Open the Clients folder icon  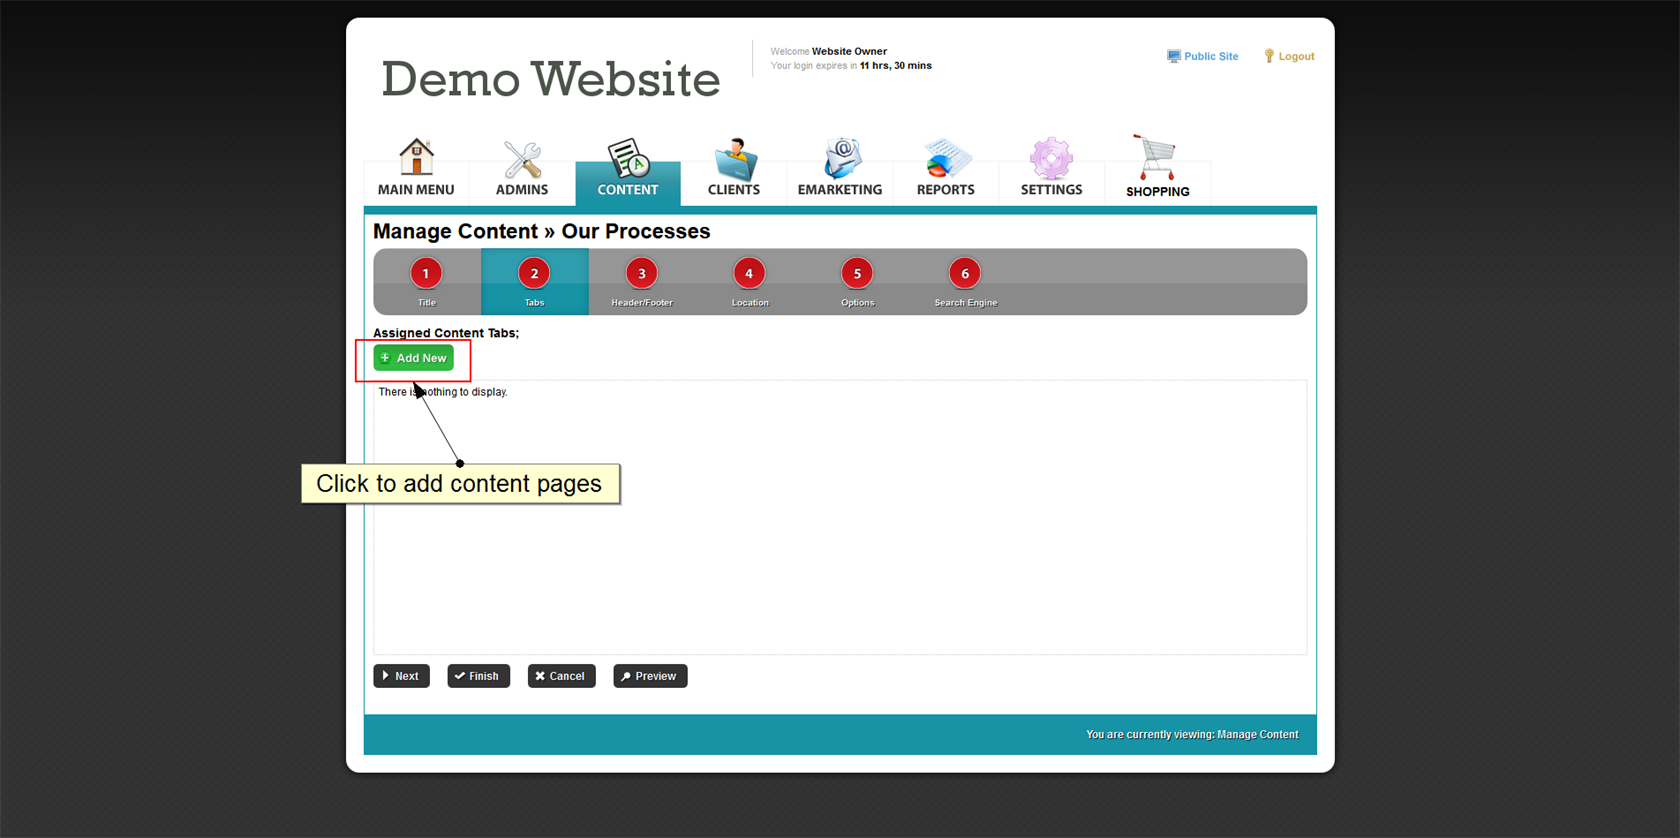pyautogui.click(x=734, y=159)
